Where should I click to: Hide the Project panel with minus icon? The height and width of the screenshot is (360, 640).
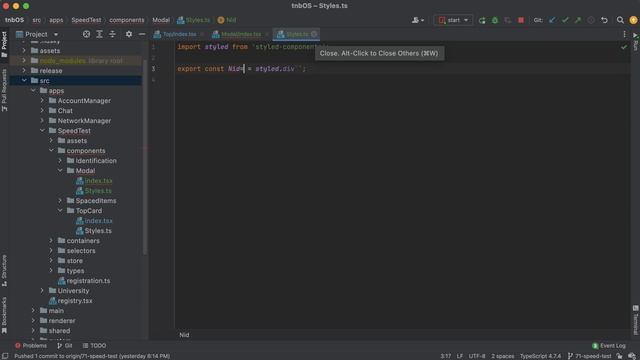(142, 34)
